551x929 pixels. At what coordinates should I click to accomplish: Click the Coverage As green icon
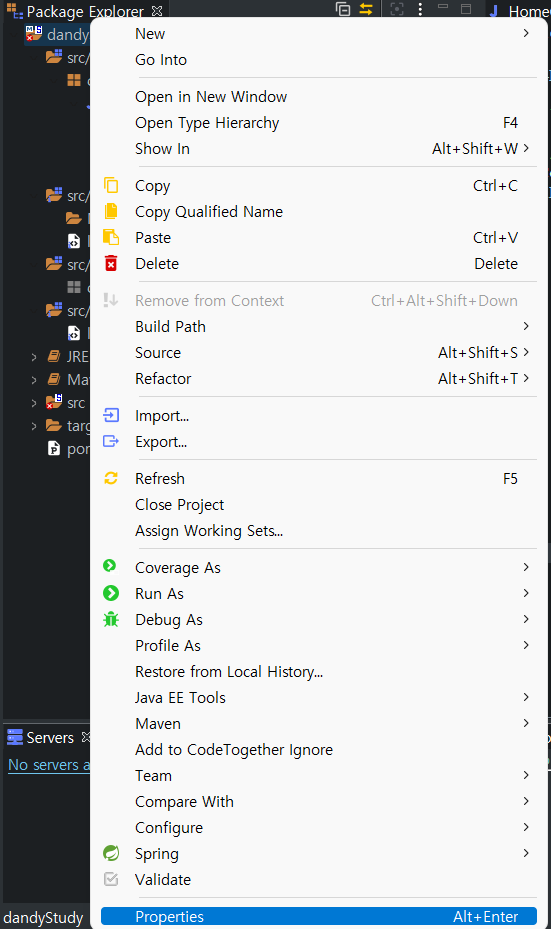[110, 566]
